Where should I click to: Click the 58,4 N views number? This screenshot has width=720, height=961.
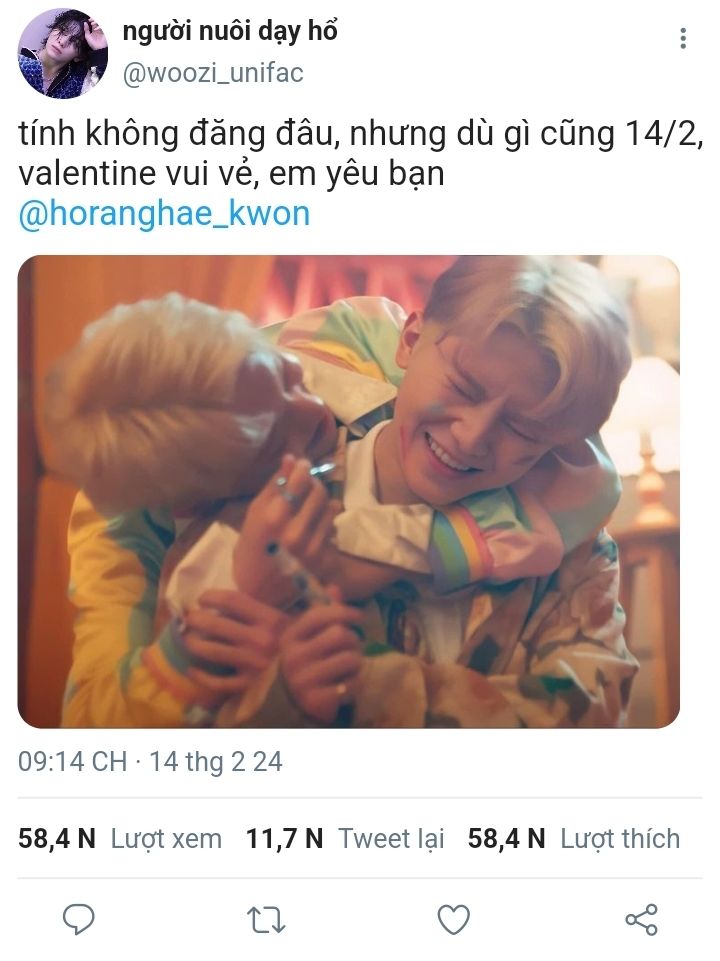click(56, 838)
